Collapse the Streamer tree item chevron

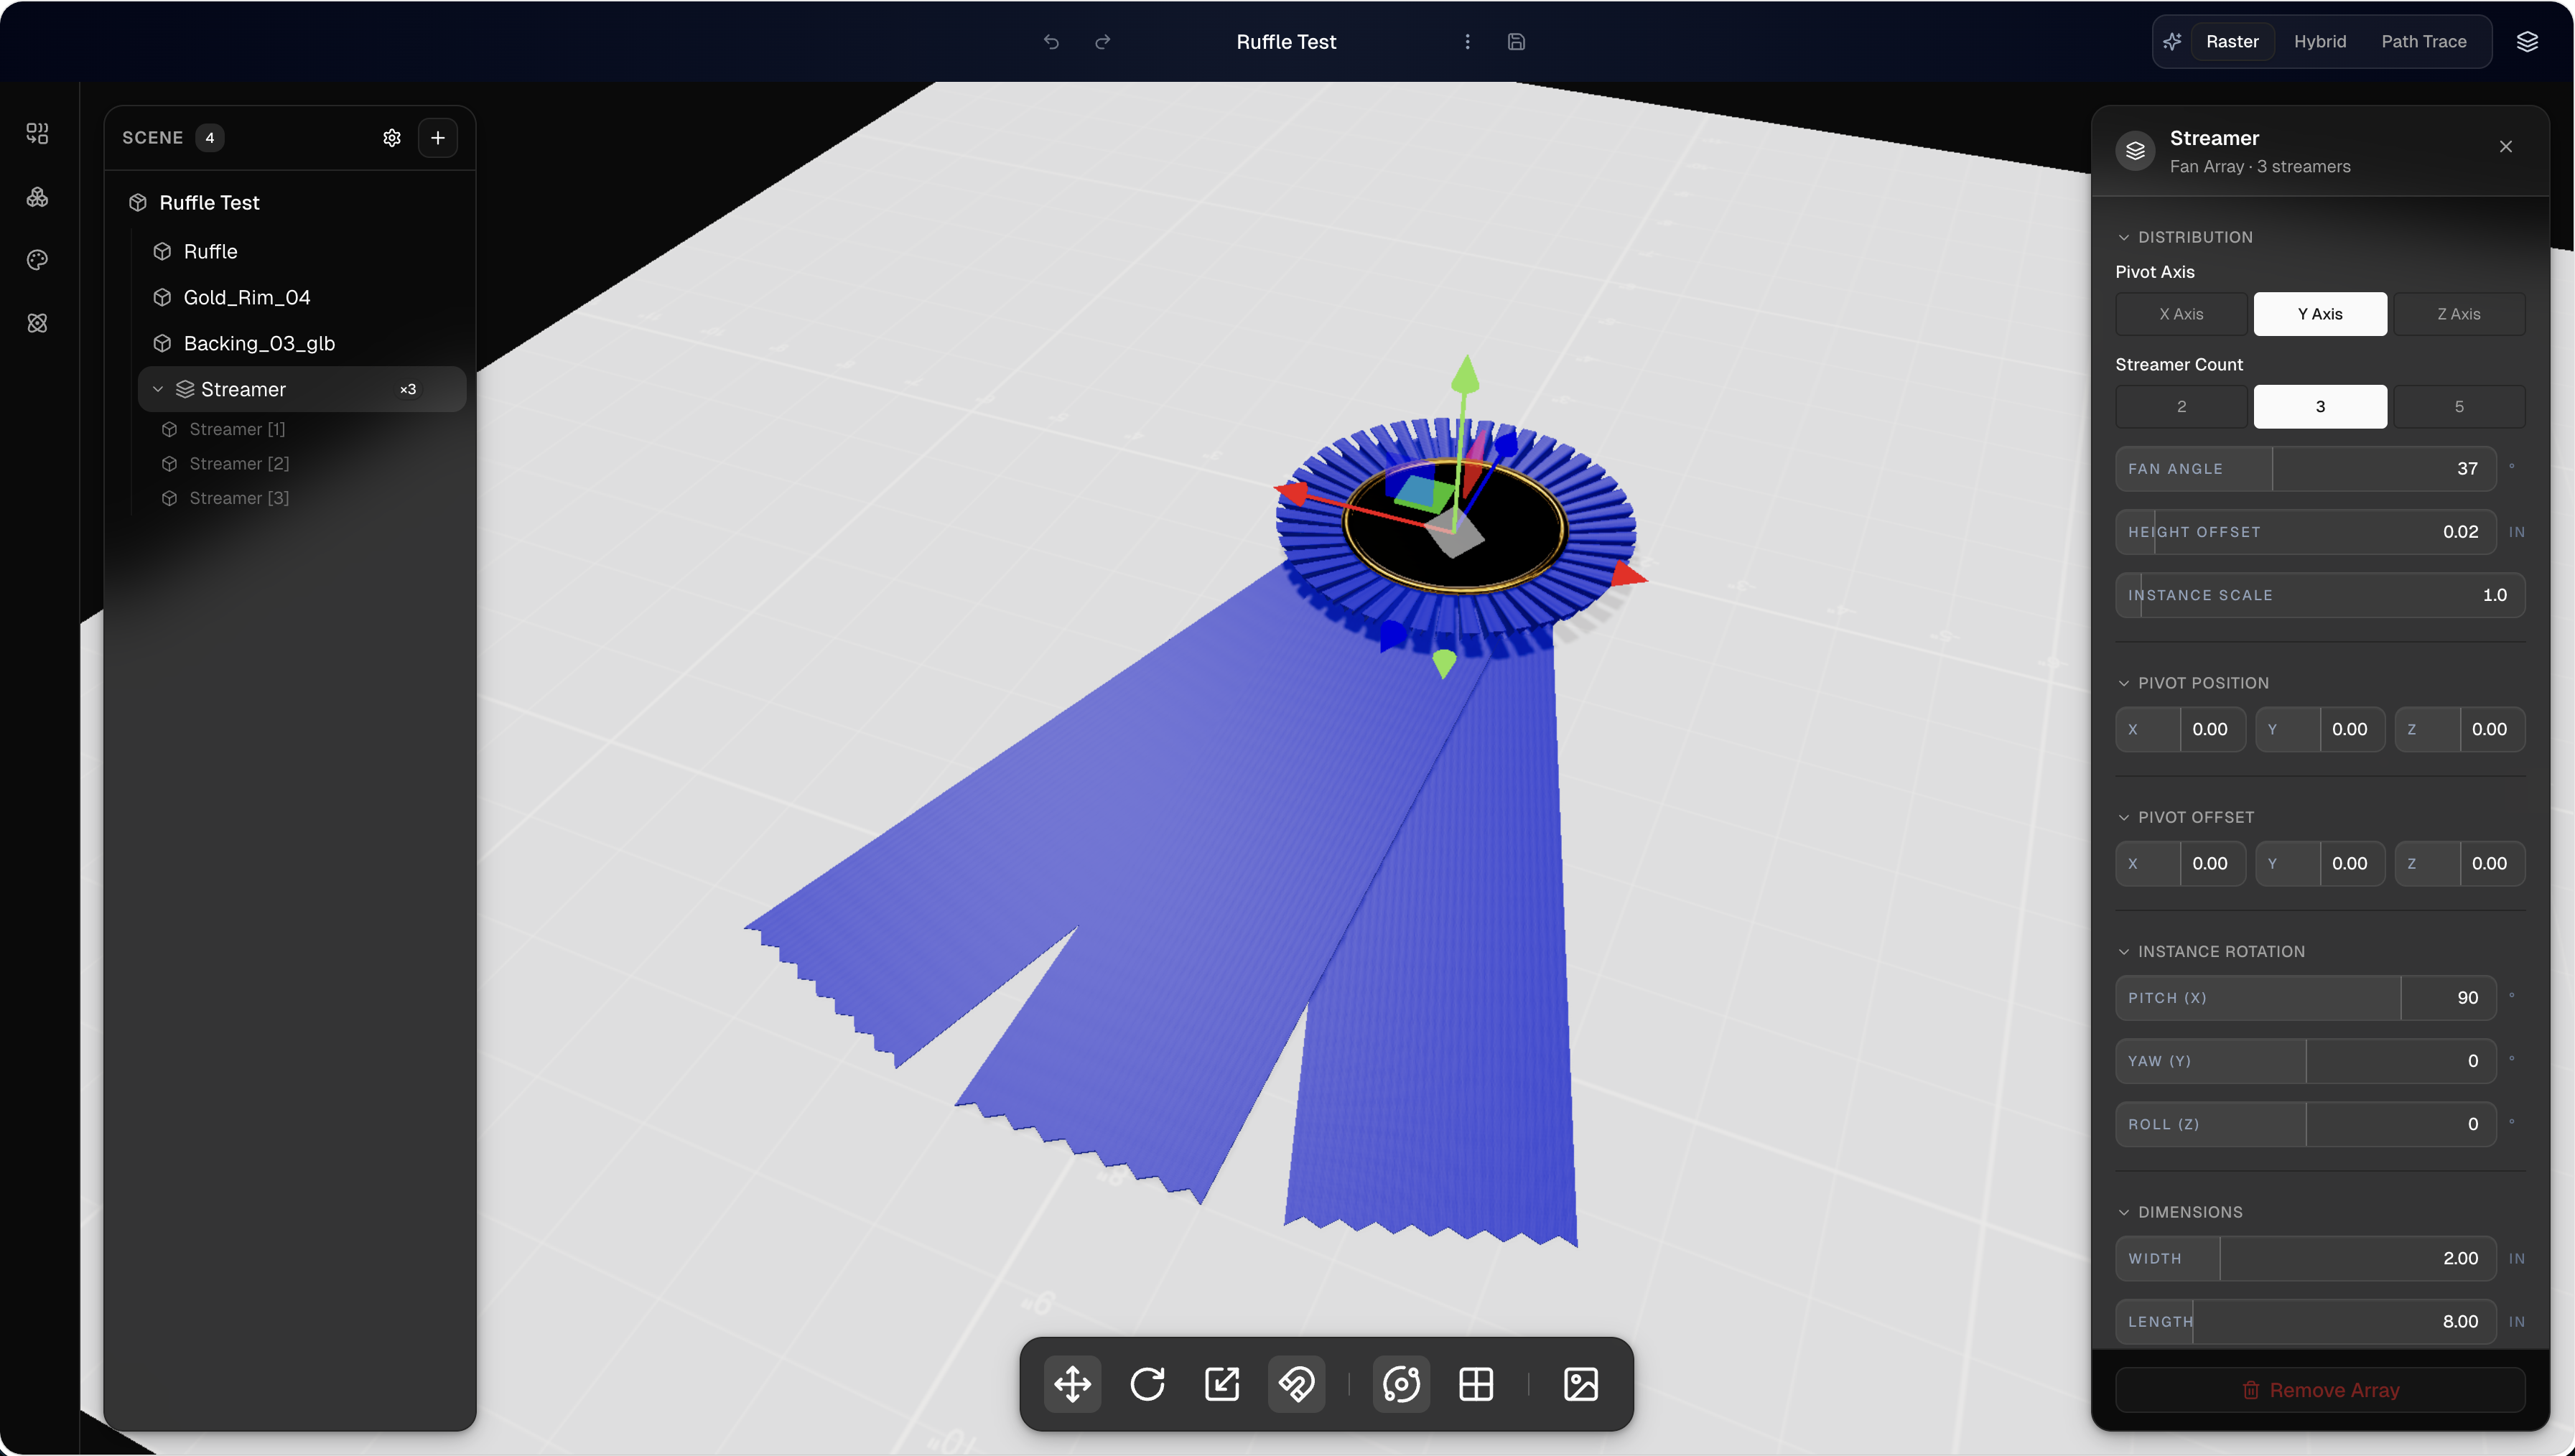pyautogui.click(x=158, y=389)
